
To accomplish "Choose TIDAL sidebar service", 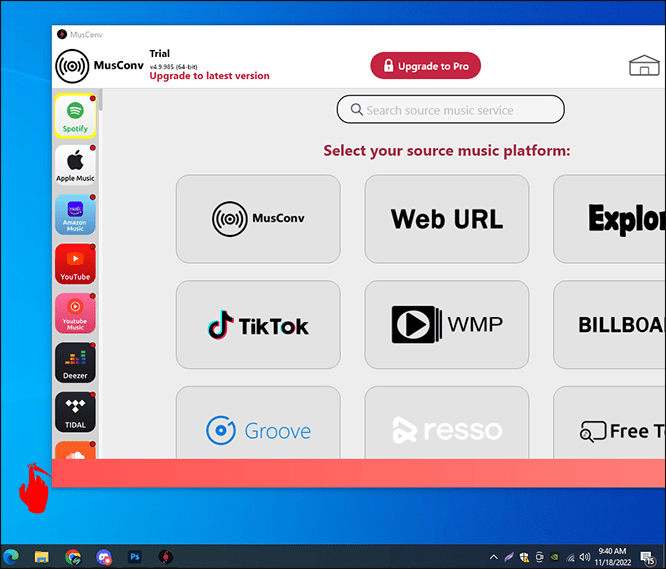I will 75,412.
